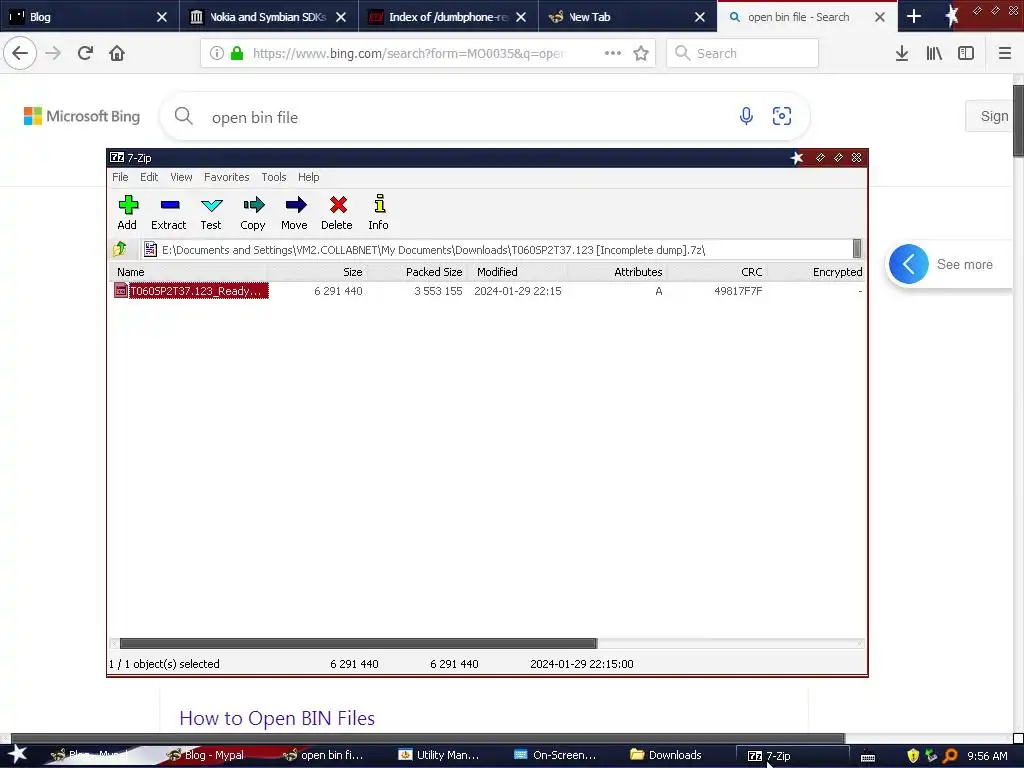Open the Info toolbar icon in 7-Zip
The height and width of the screenshot is (768, 1024).
(x=378, y=212)
